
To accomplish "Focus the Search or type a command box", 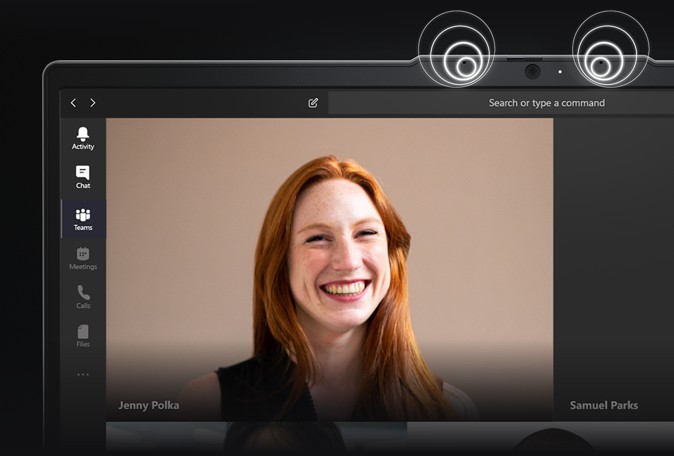I will 501,103.
